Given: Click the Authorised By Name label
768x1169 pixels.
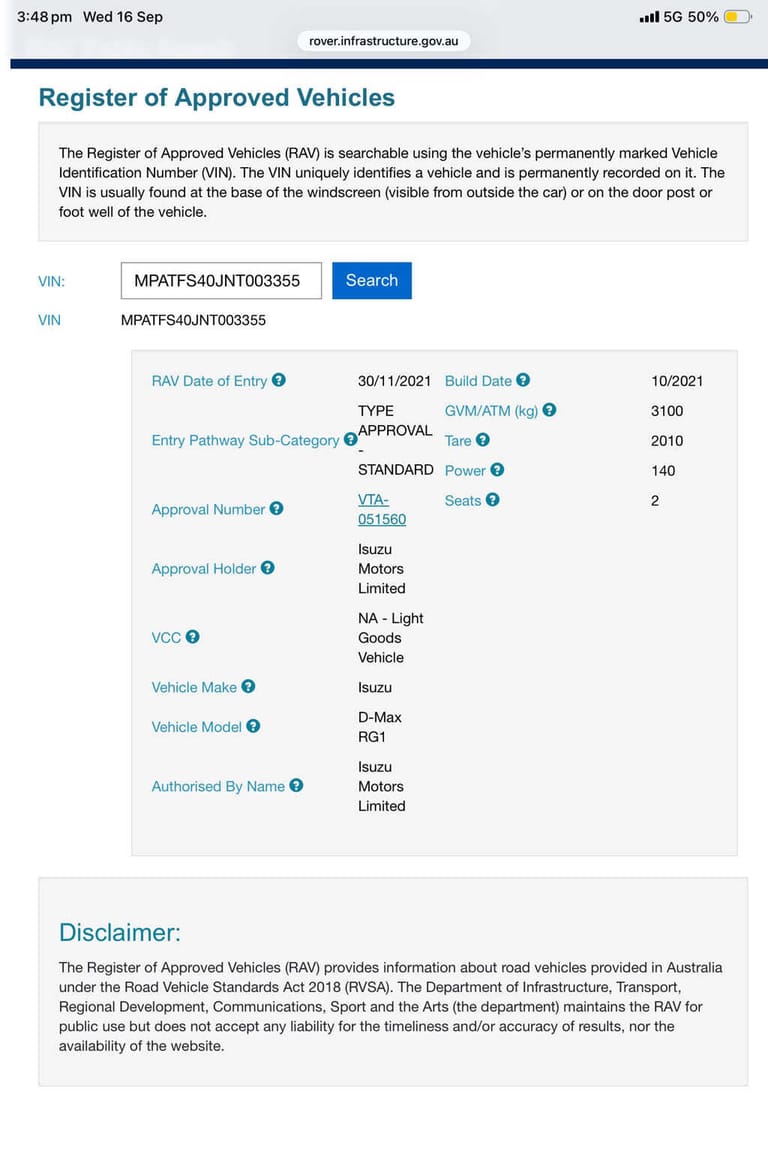Looking at the screenshot, I should 218,787.
